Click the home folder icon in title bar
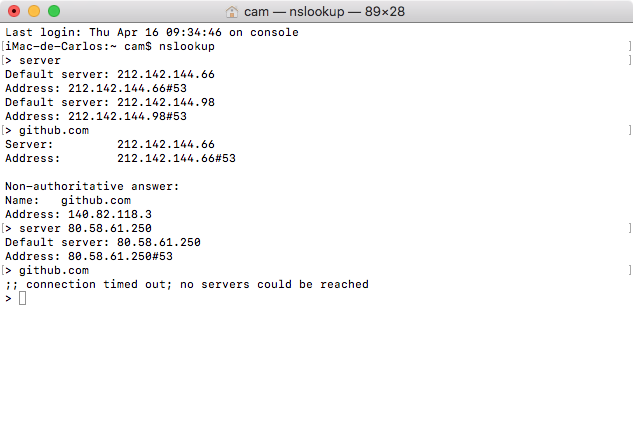Screen dimensions: 633x422 coord(232,12)
